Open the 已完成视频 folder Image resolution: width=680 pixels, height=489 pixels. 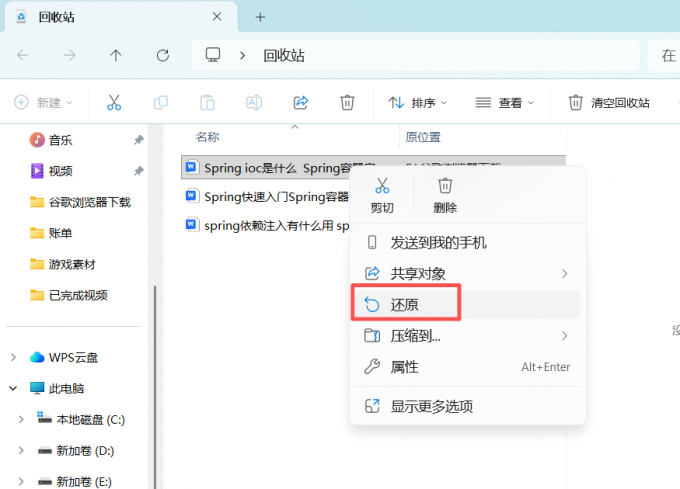[69, 295]
